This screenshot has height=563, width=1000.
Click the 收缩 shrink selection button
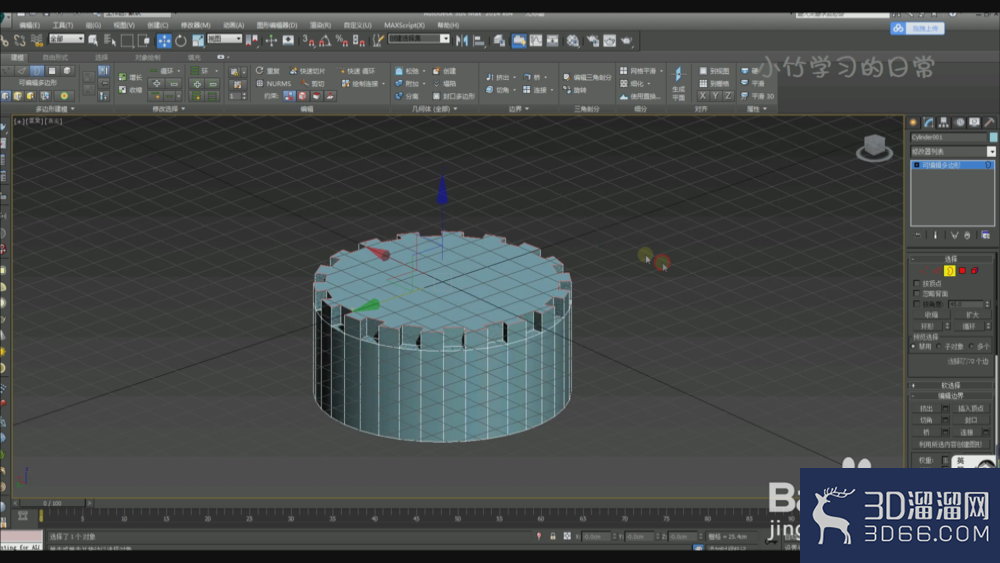pos(931,315)
